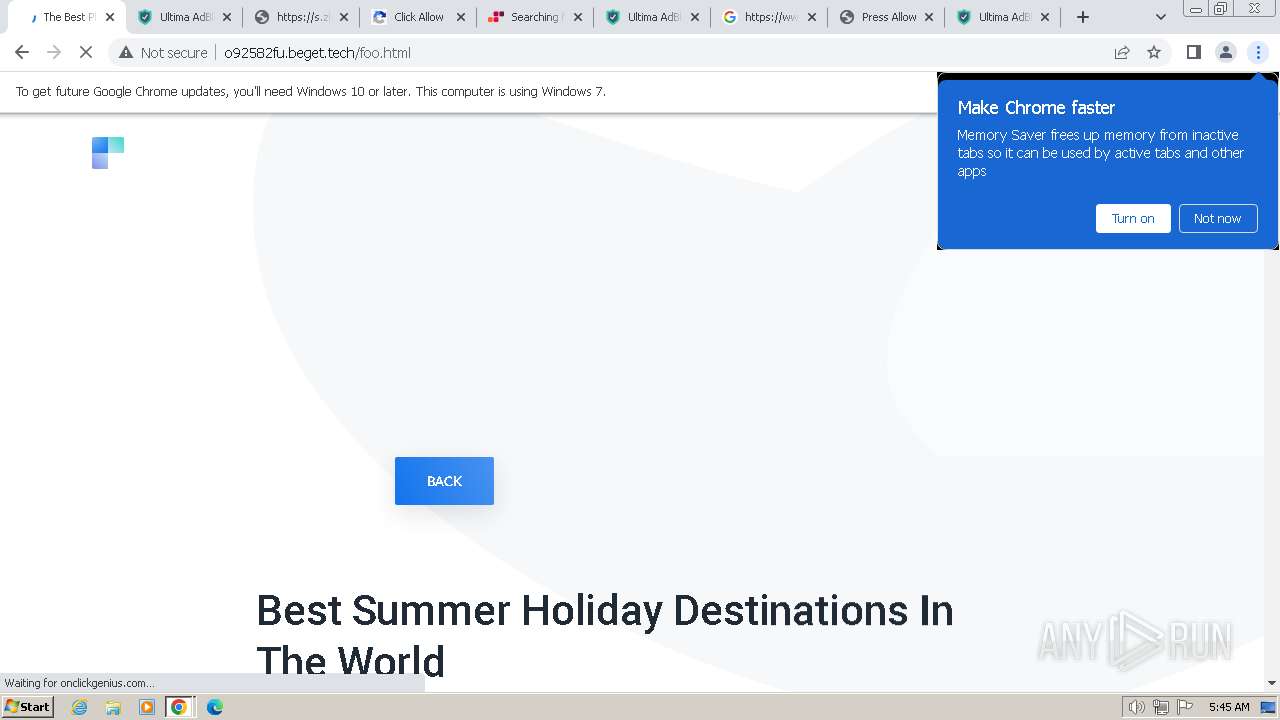The width and height of the screenshot is (1280, 720).
Task: Open a new tab with the plus button
Action: [x=1083, y=17]
